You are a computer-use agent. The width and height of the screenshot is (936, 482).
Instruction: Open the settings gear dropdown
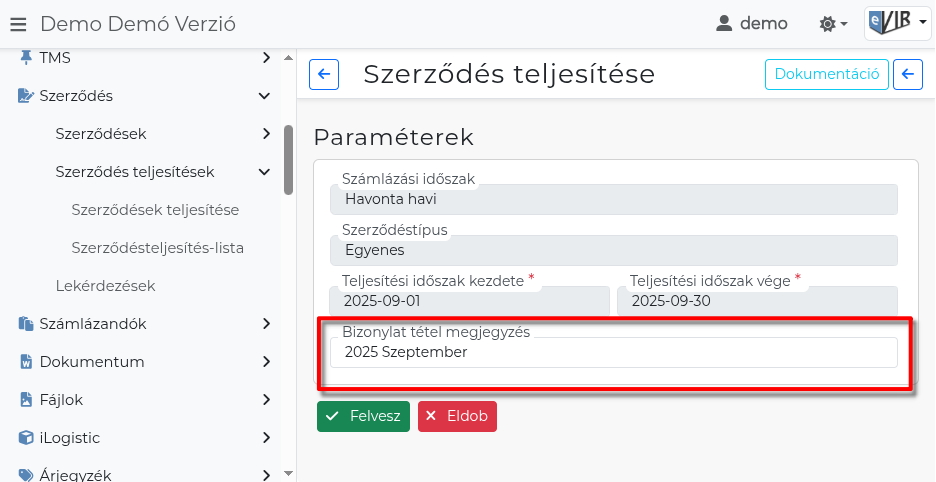pos(832,23)
